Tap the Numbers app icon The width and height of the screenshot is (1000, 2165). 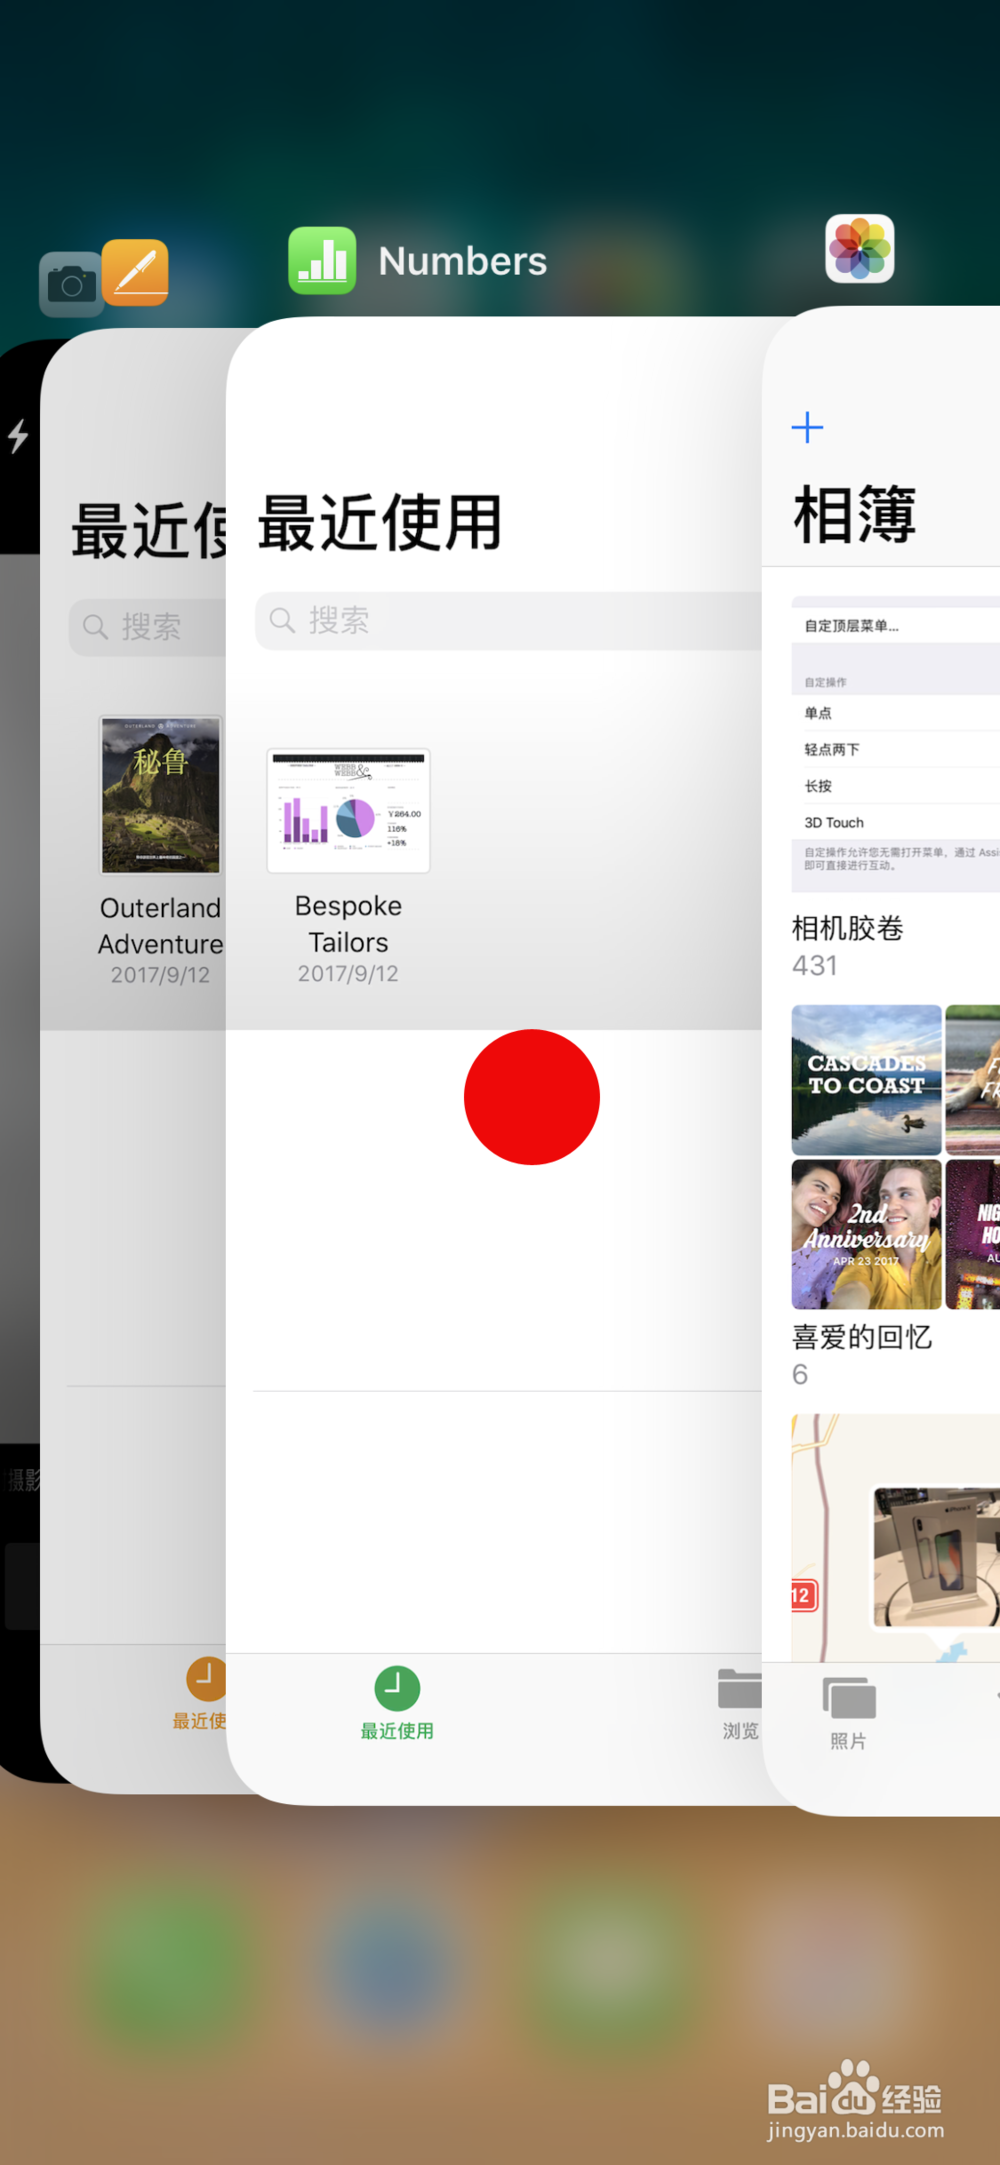(322, 260)
